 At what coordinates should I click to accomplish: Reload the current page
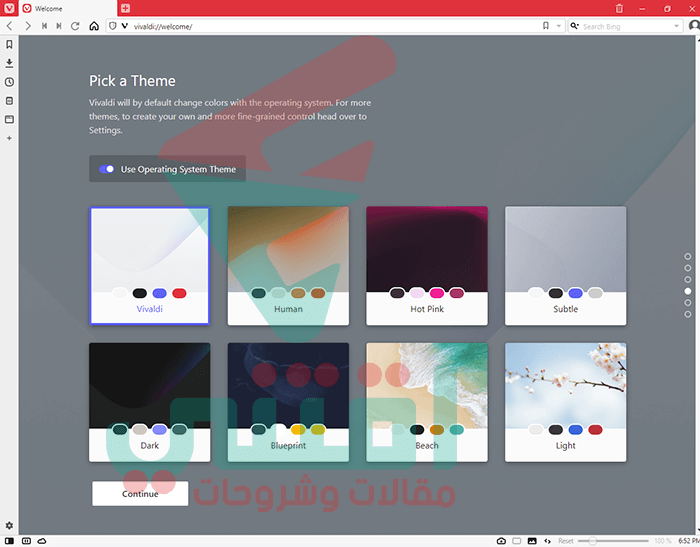click(75, 26)
